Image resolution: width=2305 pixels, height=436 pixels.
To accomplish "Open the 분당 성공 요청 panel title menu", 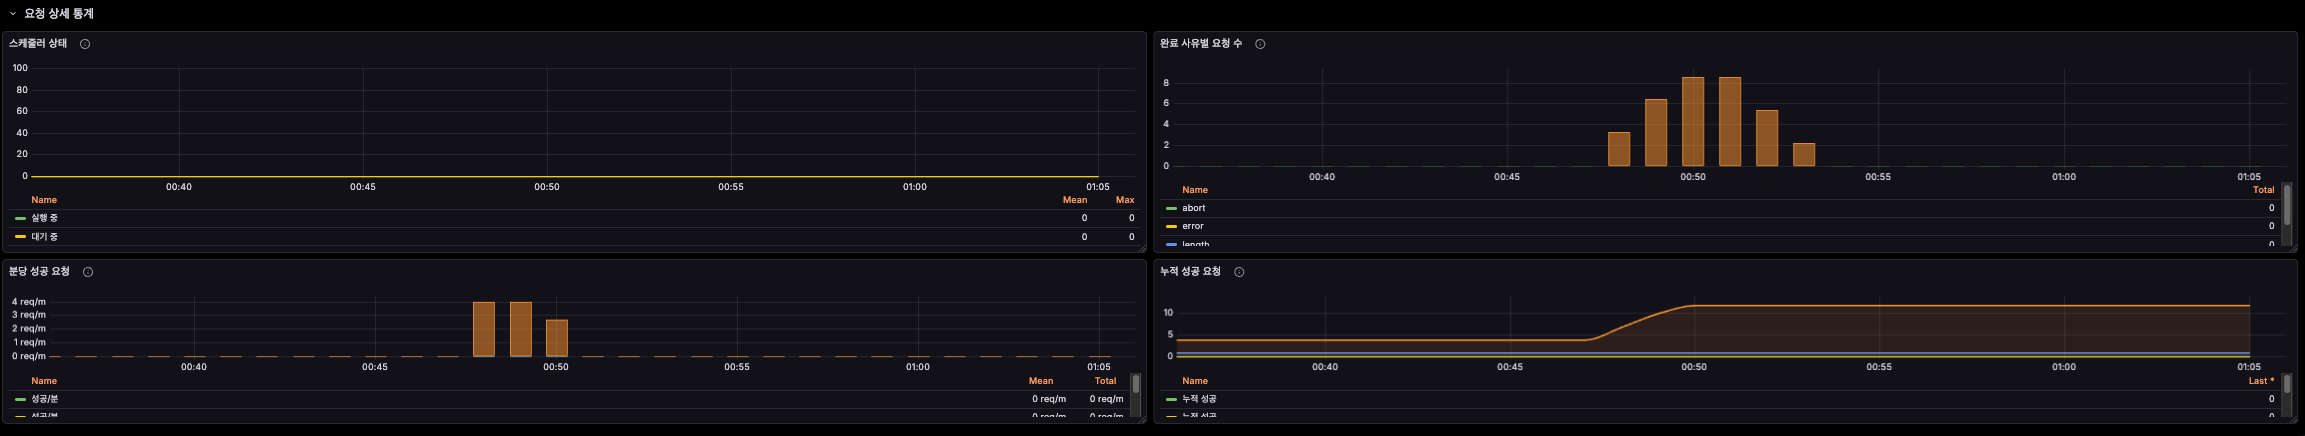I will (40, 271).
